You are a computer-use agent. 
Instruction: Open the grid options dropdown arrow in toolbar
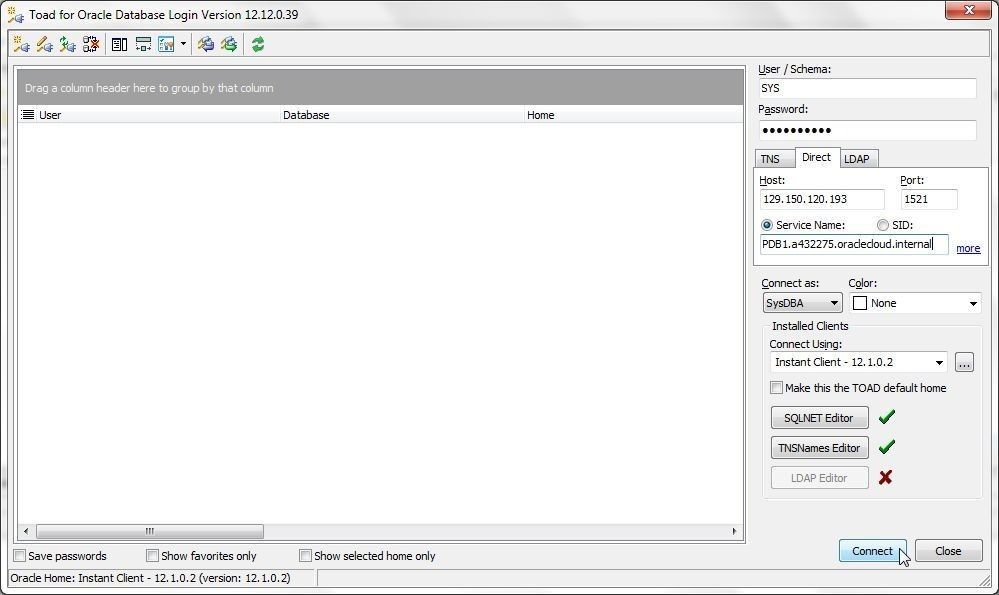point(183,44)
